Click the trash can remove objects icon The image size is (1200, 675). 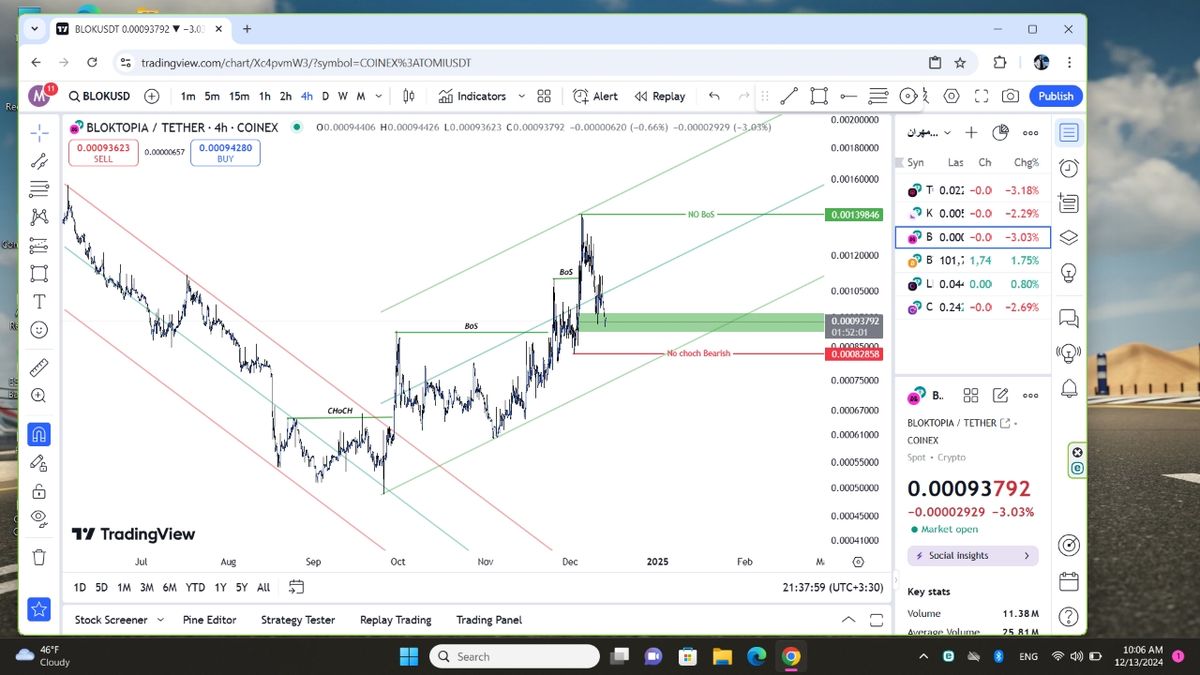tap(39, 557)
